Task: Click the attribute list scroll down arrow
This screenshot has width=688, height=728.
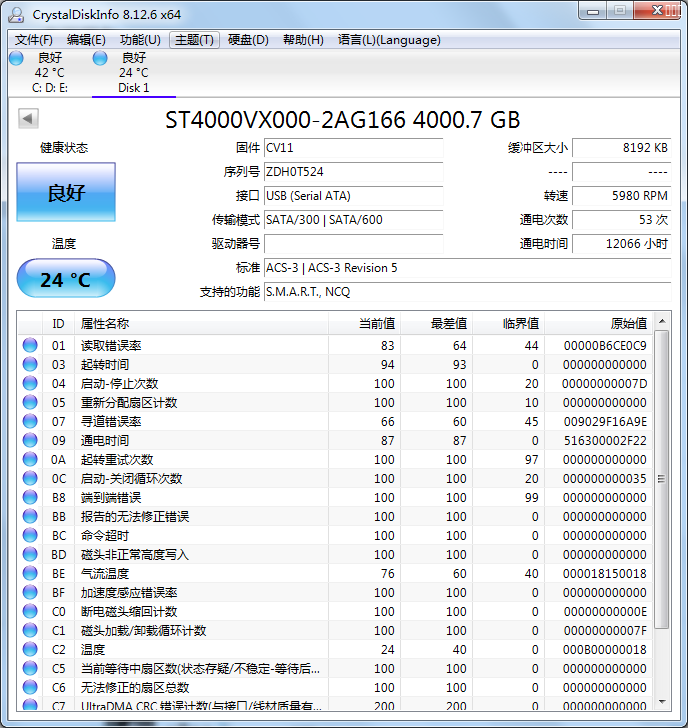Action: click(x=662, y=702)
